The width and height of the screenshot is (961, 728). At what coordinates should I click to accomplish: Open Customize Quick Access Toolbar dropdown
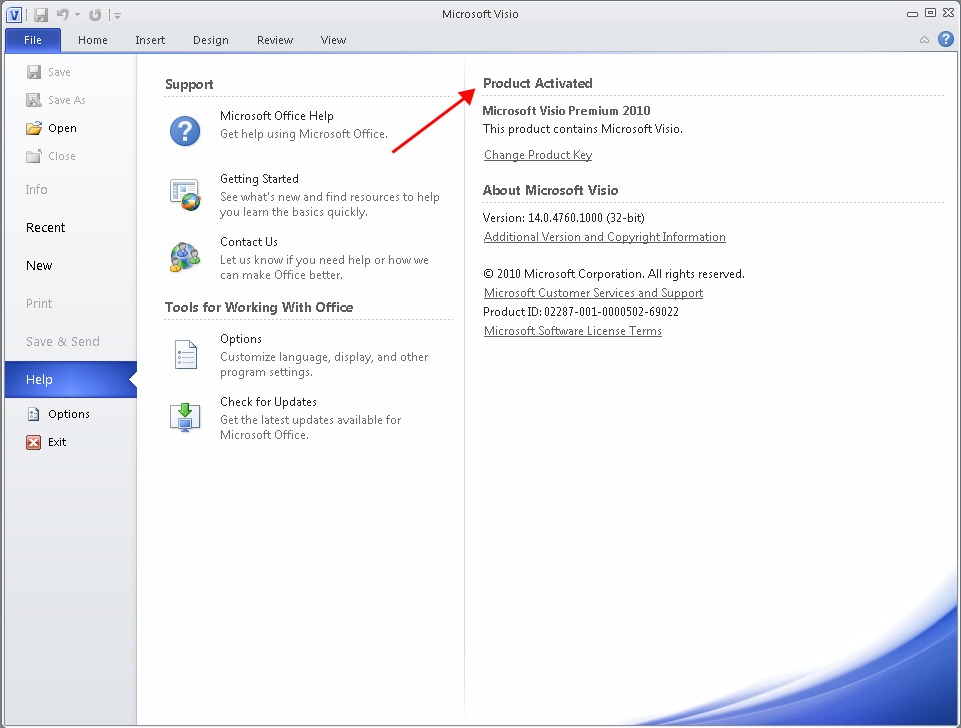pyautogui.click(x=117, y=15)
